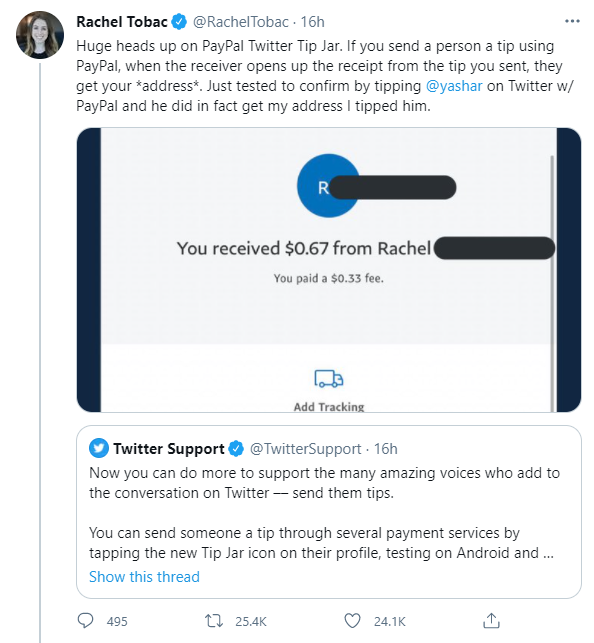Open the share upload icon
The image size is (594, 643).
point(491,620)
